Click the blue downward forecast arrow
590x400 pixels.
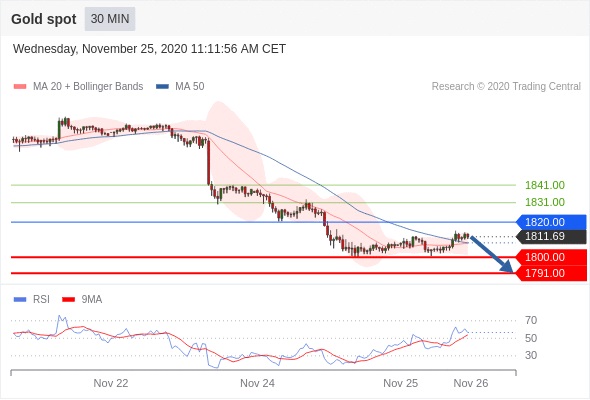click(491, 254)
